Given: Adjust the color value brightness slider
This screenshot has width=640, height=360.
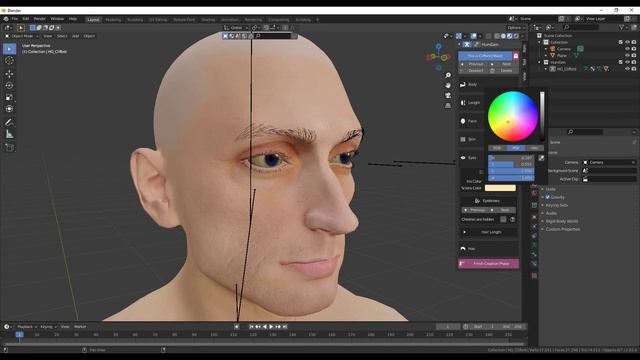Looking at the screenshot, I should coord(542,116).
